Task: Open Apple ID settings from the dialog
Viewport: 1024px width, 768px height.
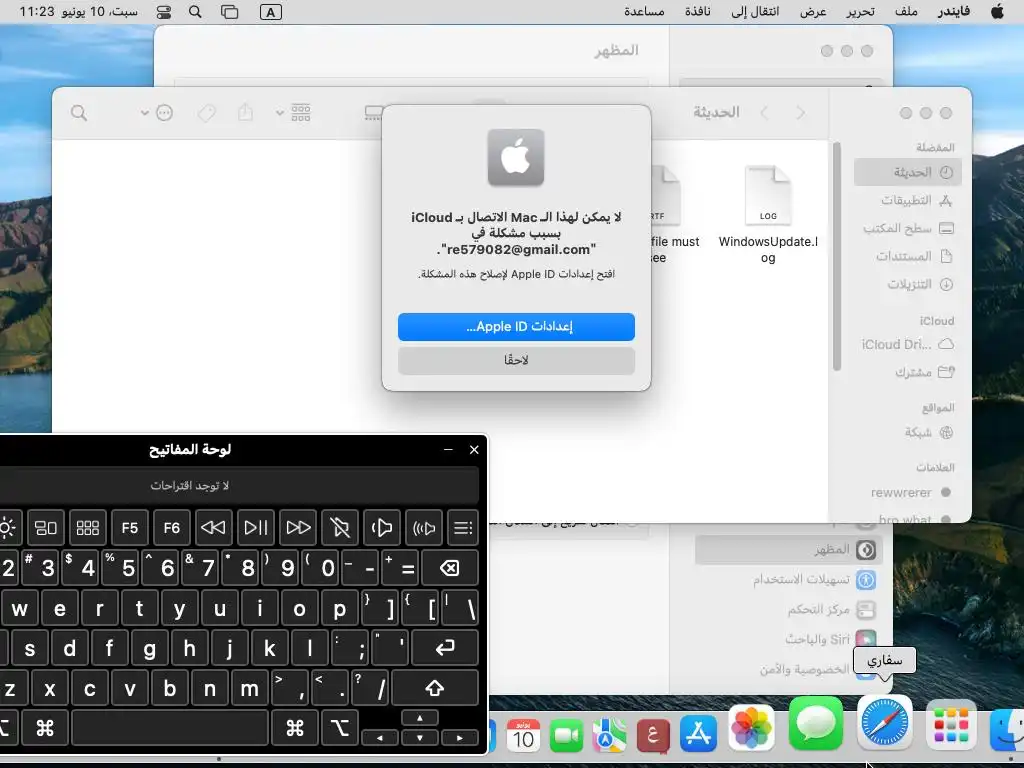Action: point(516,327)
